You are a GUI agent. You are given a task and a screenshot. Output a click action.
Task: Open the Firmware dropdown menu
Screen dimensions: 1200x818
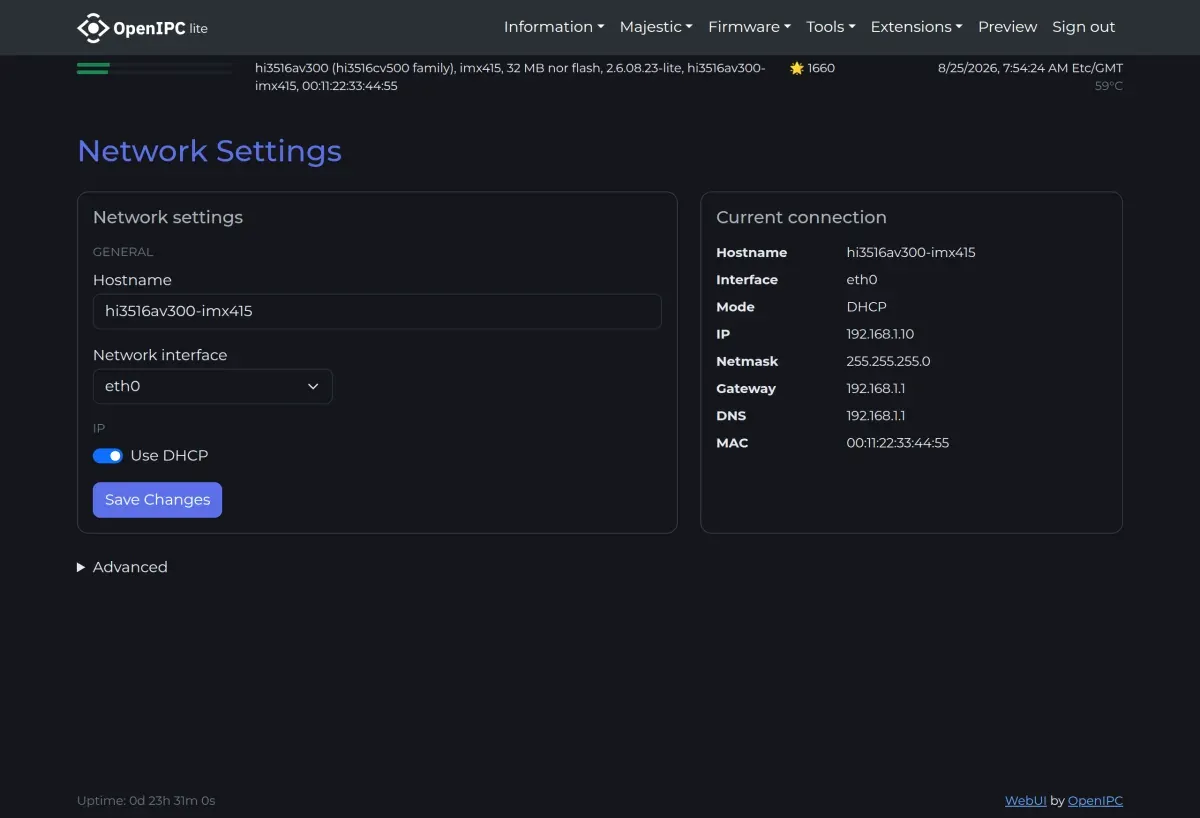tap(749, 27)
